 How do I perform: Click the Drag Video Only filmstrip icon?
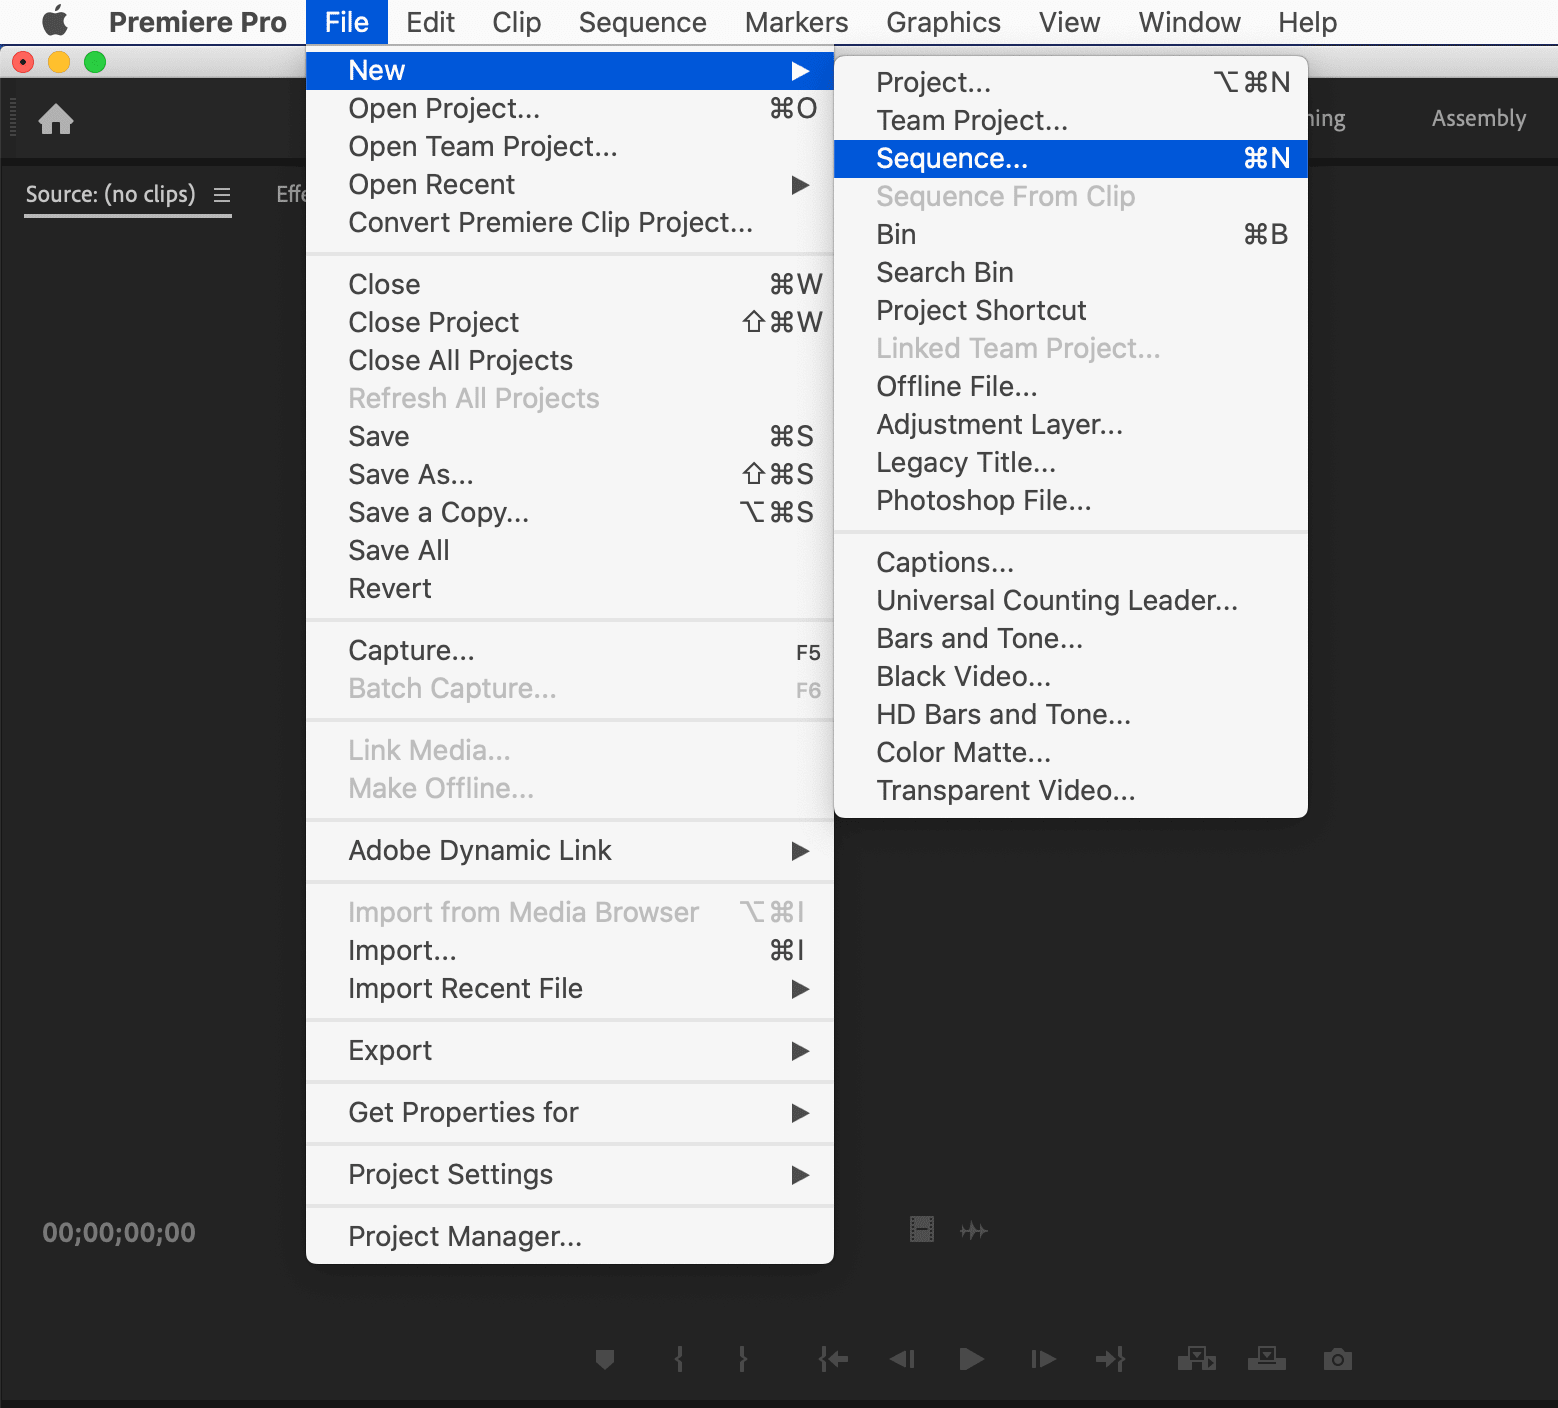point(922,1229)
